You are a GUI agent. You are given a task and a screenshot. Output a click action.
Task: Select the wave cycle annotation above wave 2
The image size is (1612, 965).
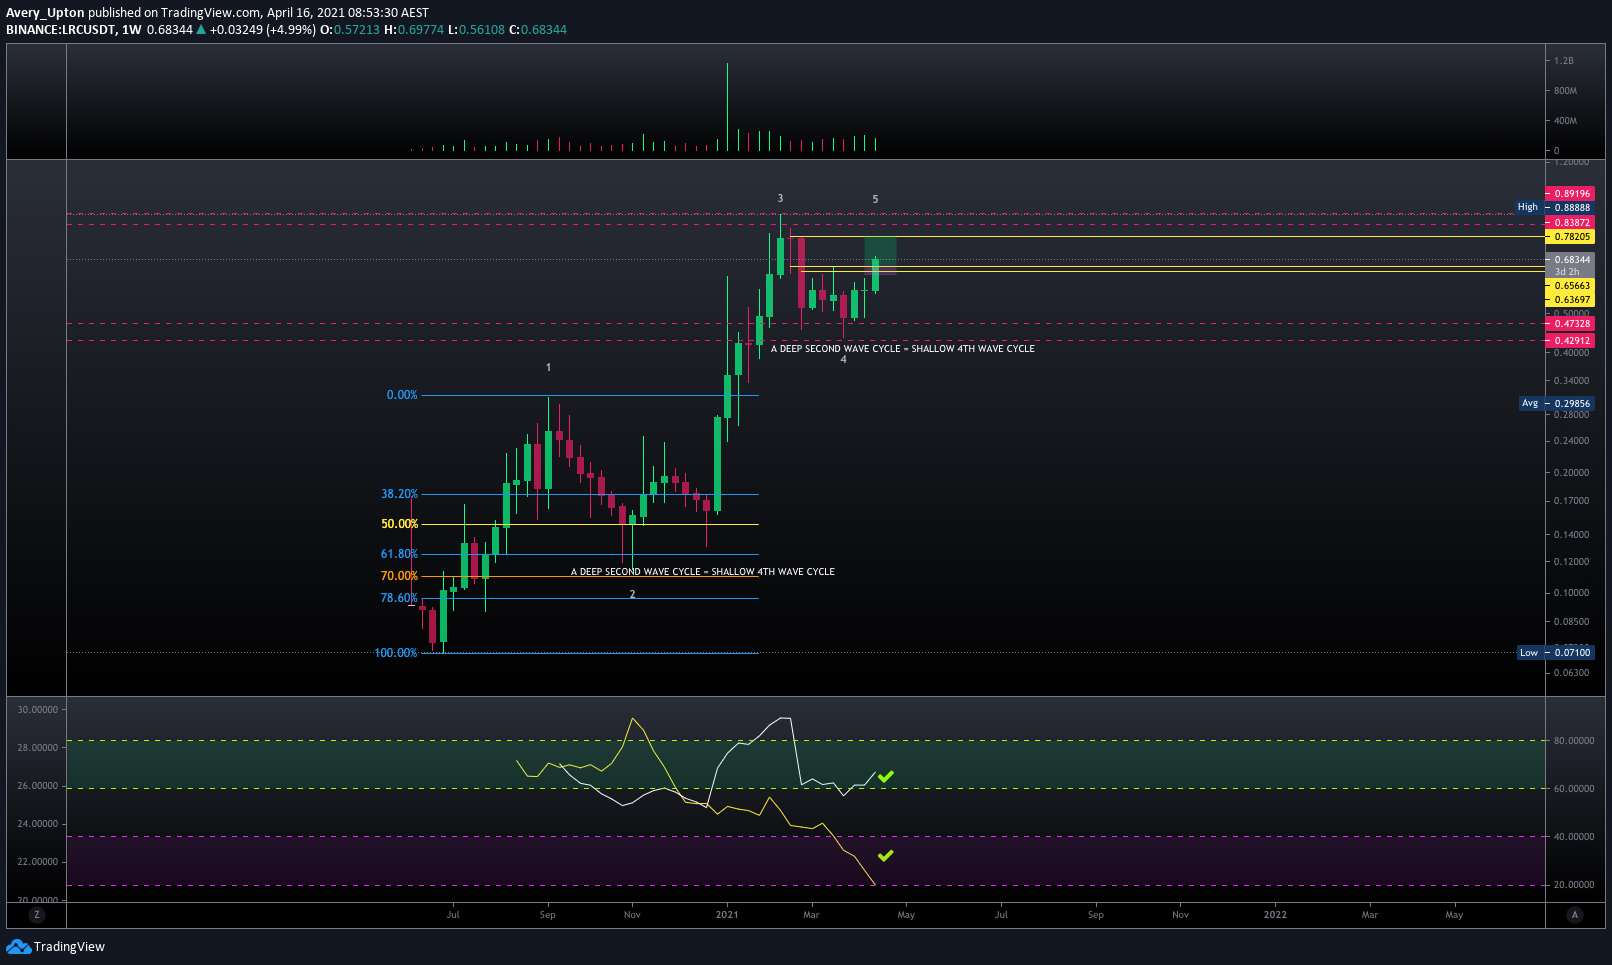coord(702,572)
